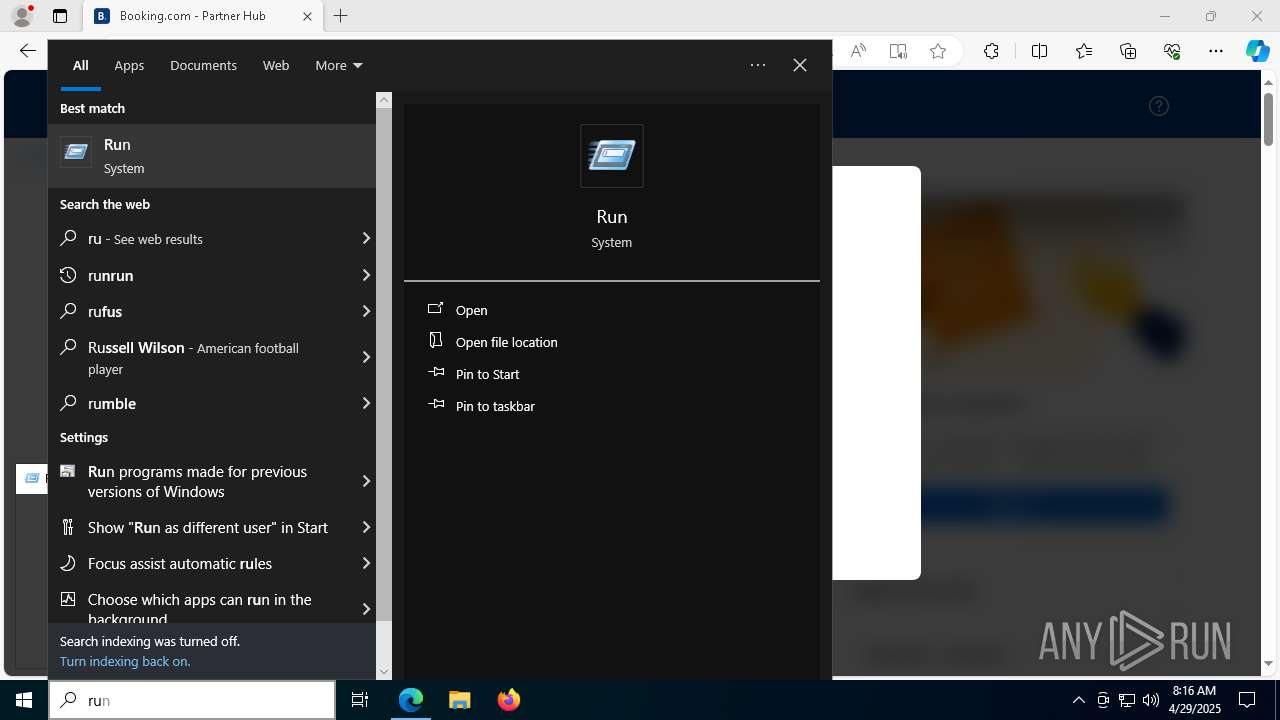
Task: Open Firefox from the taskbar
Action: point(509,700)
